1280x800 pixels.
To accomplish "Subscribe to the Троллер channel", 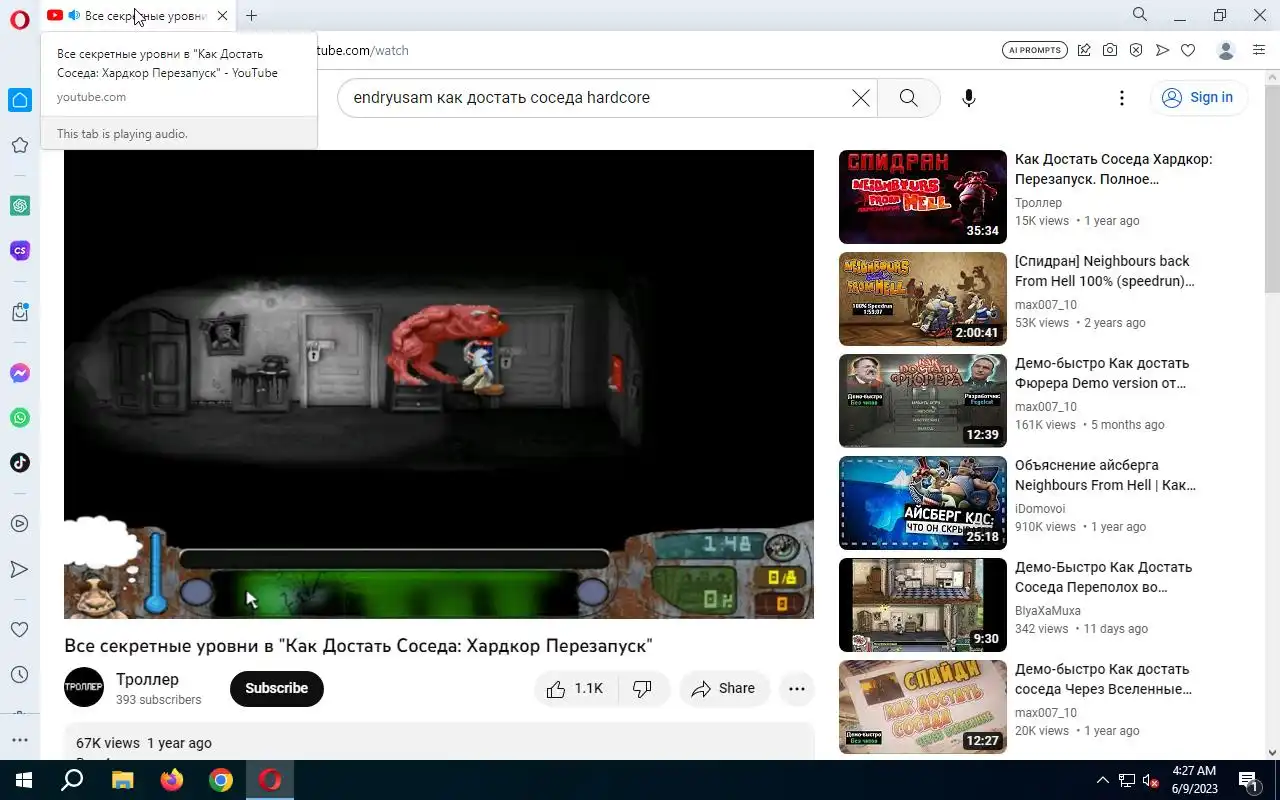I will [x=277, y=688].
